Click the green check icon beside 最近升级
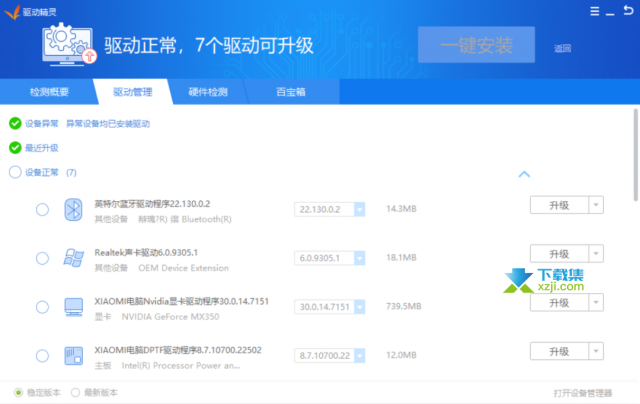This screenshot has height=404, width=640. click(15, 148)
